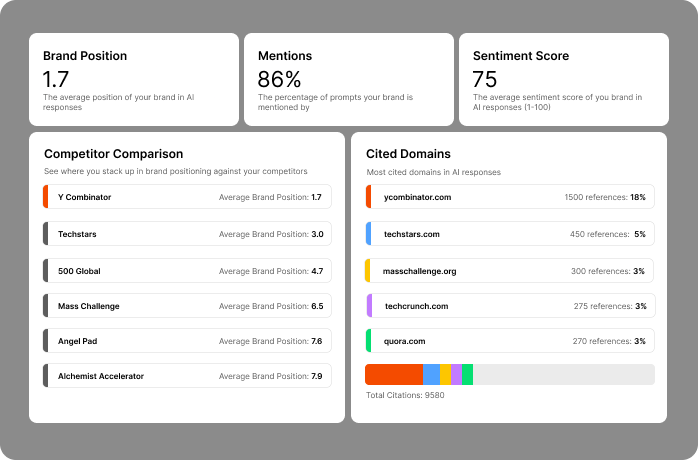
Task: Click the Alchemist Accelerator row
Action: click(187, 376)
